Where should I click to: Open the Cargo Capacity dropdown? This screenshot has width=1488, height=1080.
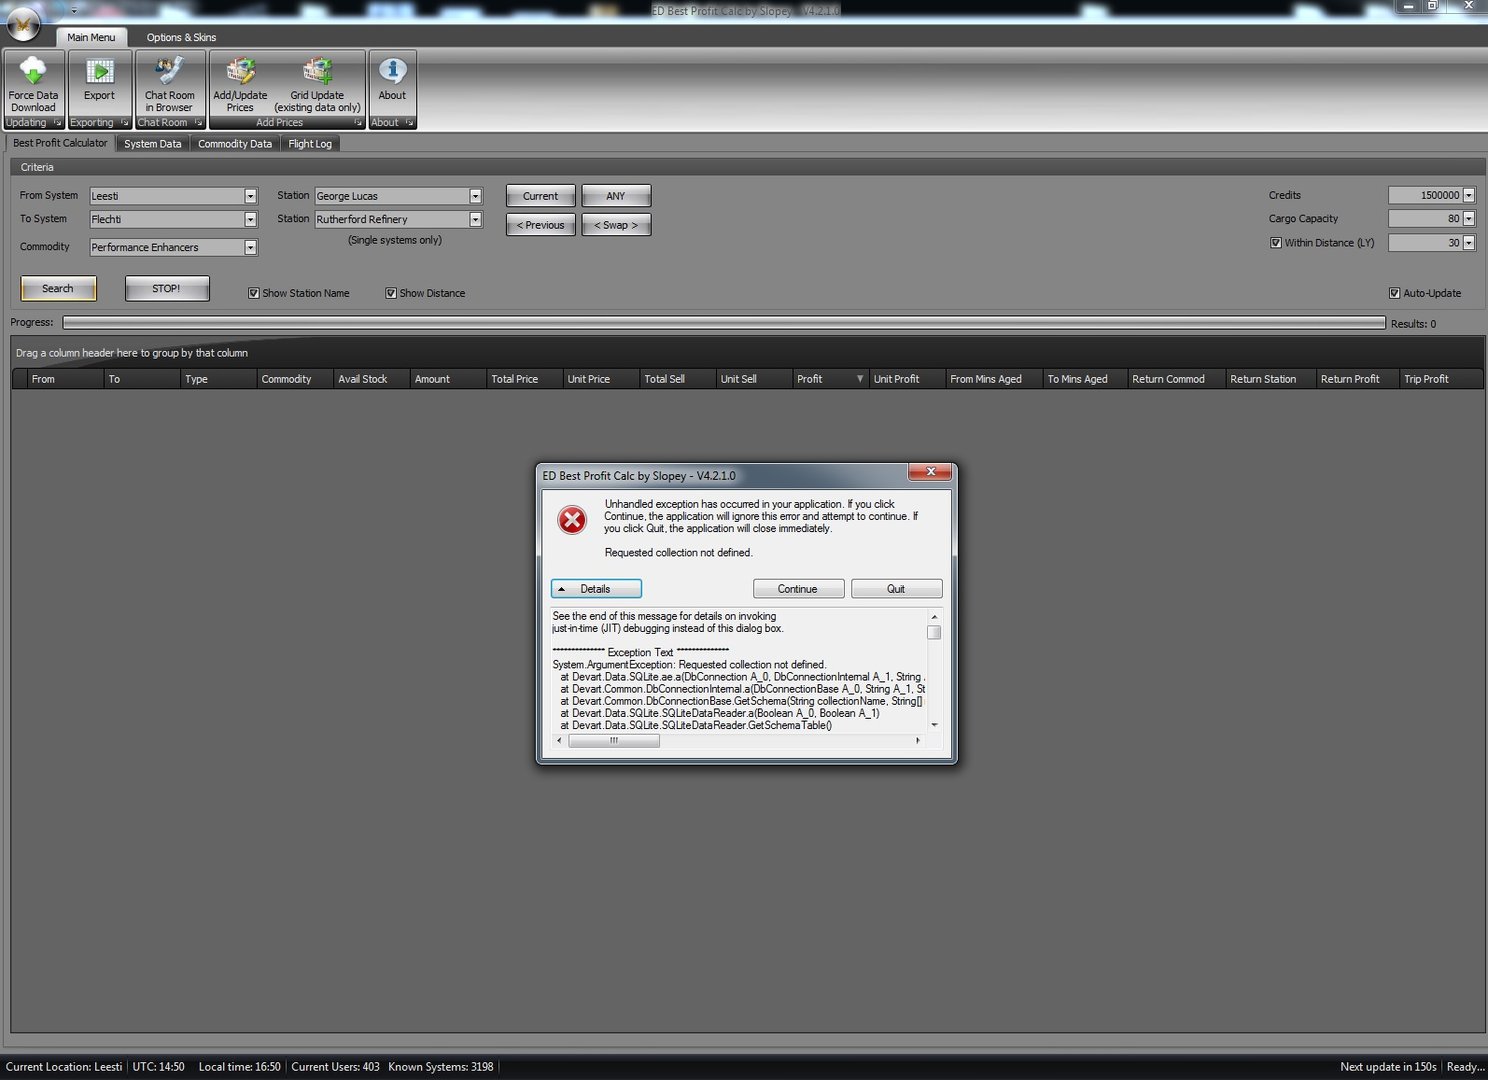tap(1469, 218)
